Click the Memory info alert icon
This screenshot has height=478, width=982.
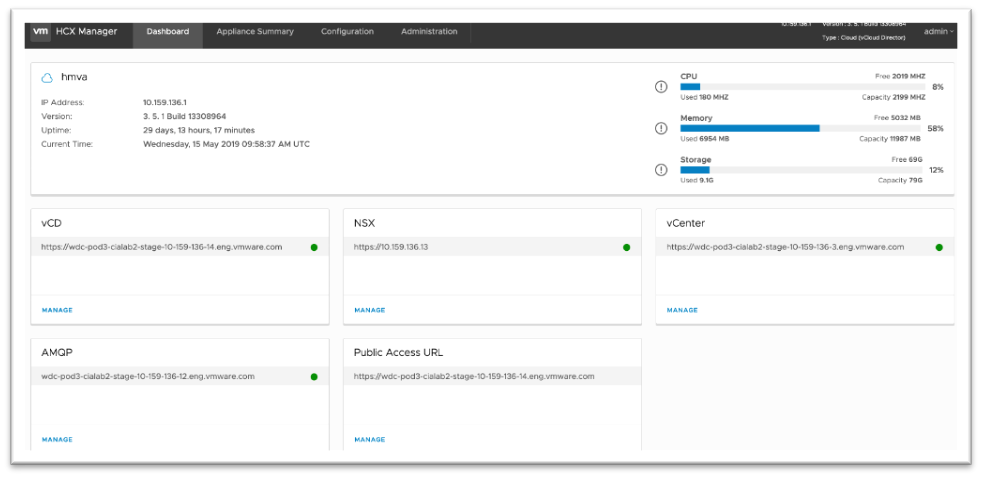tap(661, 128)
